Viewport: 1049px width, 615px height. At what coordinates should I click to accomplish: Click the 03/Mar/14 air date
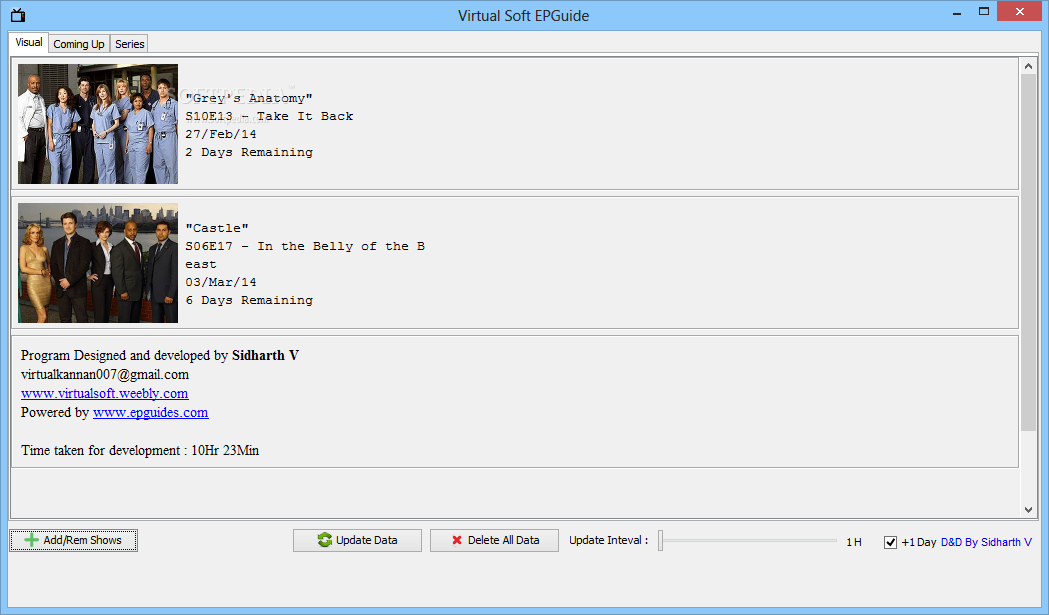pyautogui.click(x=221, y=282)
